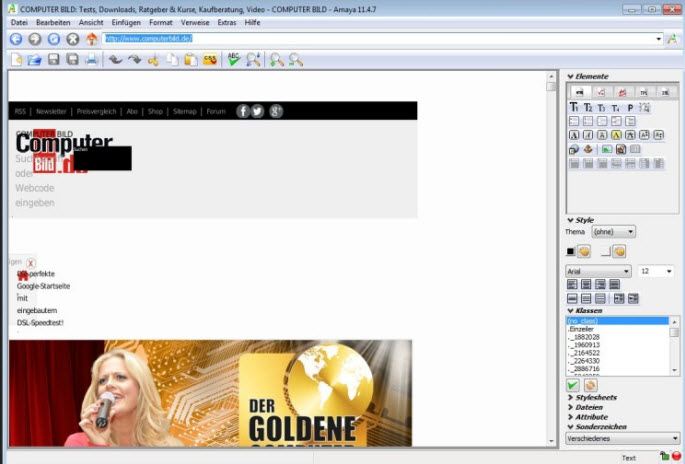Click the URL address field
The image size is (685, 464).
click(x=378, y=39)
